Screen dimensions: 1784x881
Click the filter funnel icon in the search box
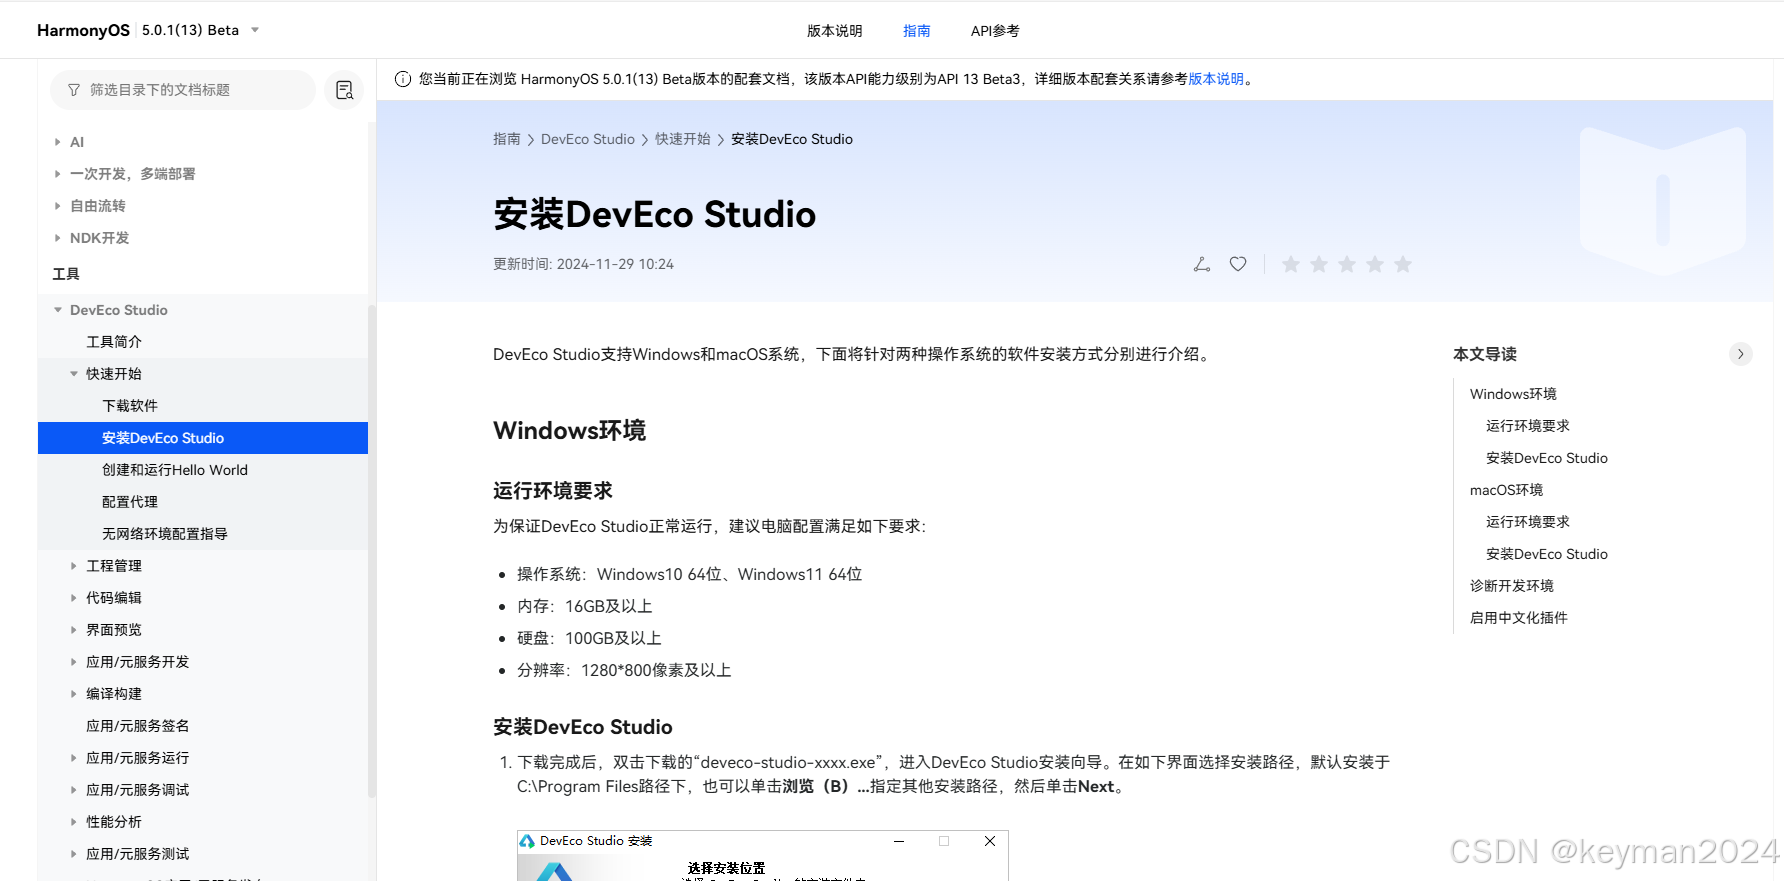74,90
